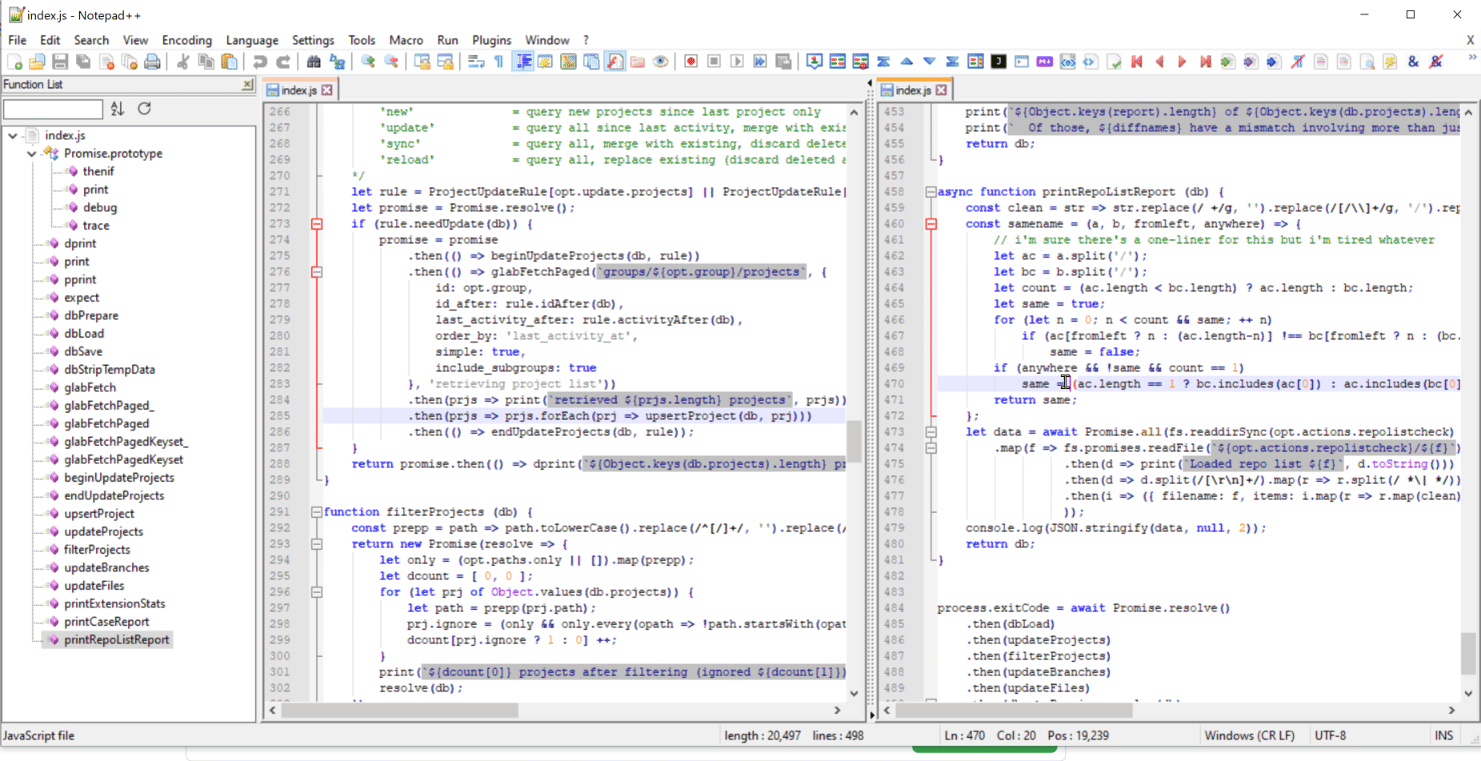Viewport: 1481px width, 761px height.
Task: Toggle Synchronize Vertical Scrolling icon
Action: click(422, 62)
